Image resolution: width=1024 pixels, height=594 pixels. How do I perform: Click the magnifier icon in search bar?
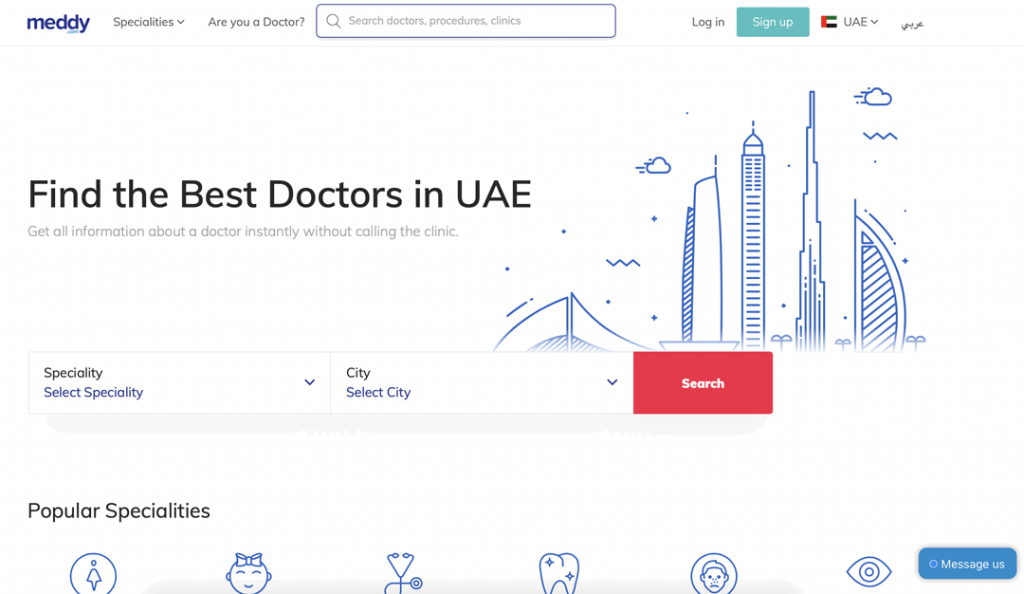point(334,21)
